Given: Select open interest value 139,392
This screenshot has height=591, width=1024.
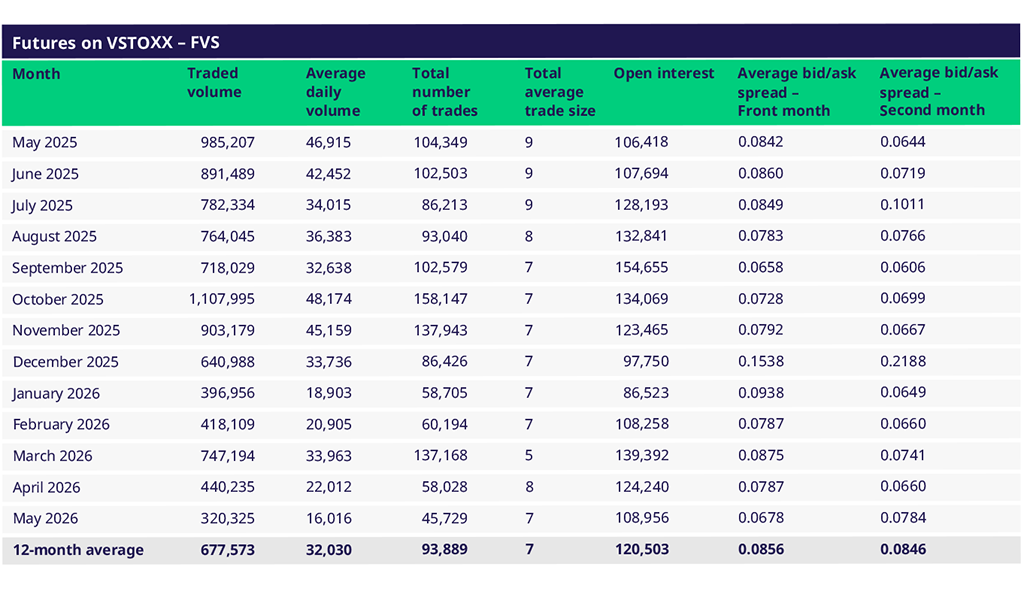Looking at the screenshot, I should pos(641,456).
